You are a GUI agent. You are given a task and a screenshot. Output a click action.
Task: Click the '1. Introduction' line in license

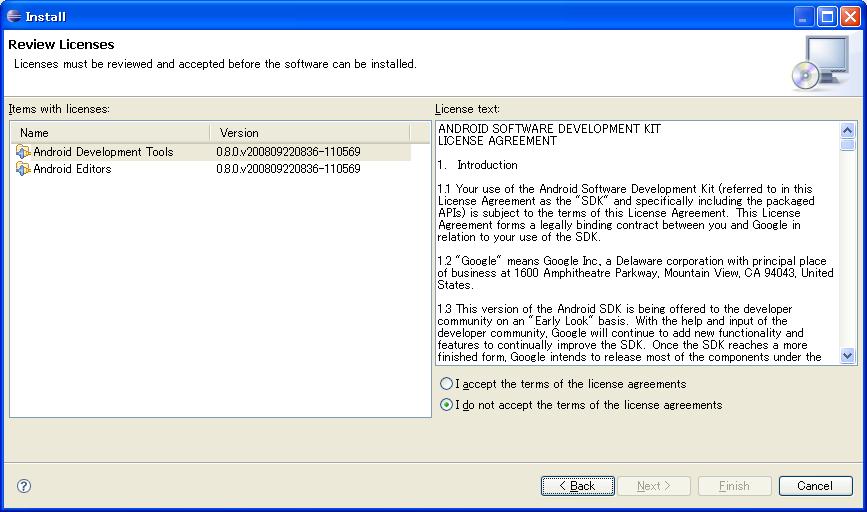(478, 165)
